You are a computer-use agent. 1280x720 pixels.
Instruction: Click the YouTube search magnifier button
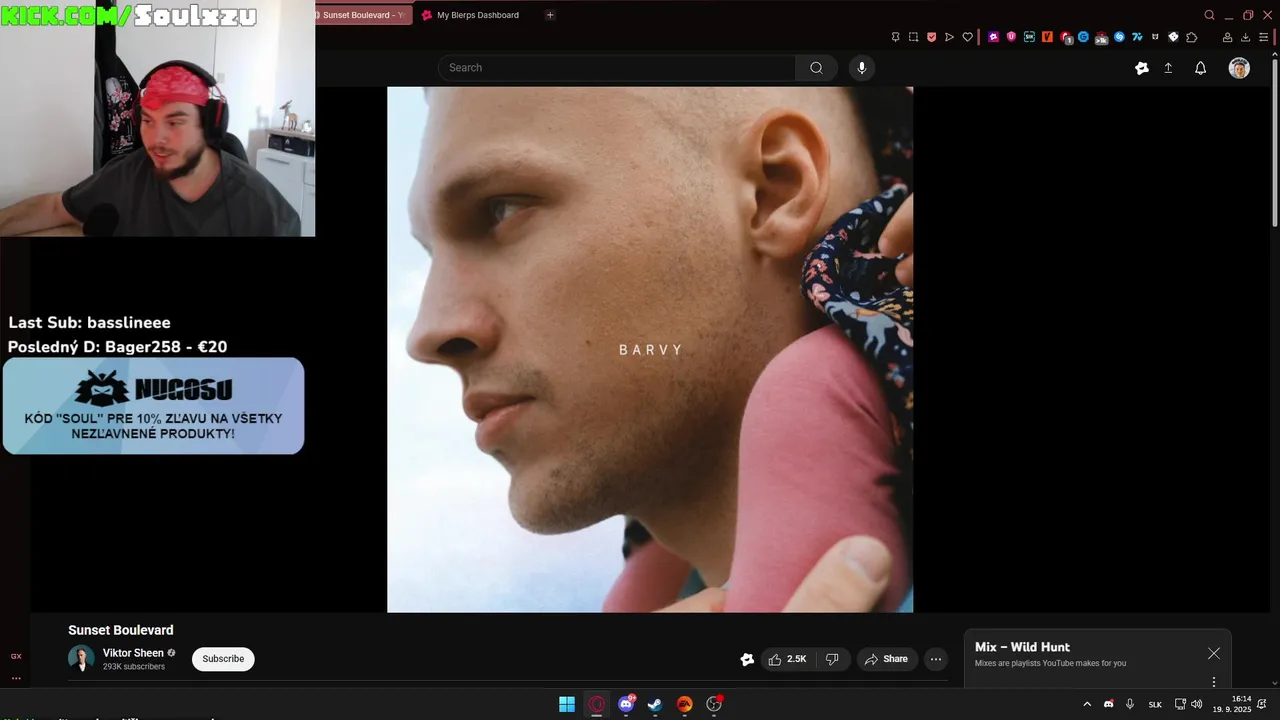pos(816,68)
